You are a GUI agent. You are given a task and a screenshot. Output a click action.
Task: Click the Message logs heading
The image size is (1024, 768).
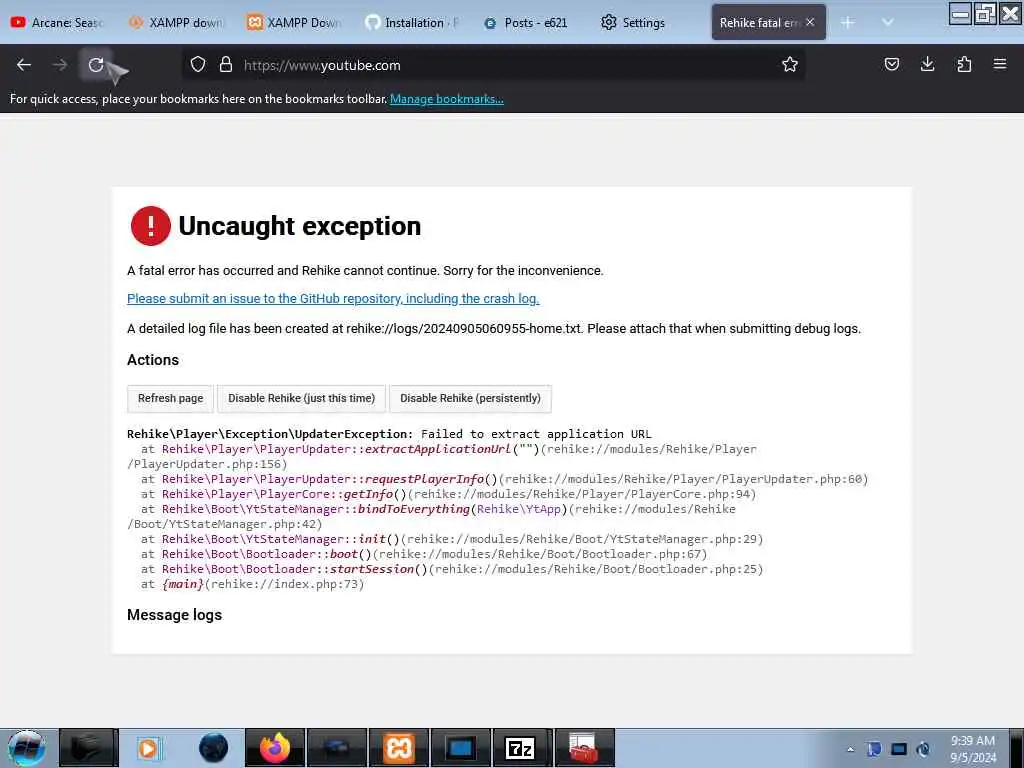(x=174, y=615)
